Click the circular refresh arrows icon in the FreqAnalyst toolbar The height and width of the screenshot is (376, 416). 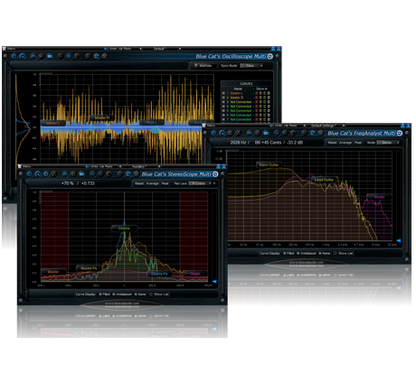coord(312,133)
